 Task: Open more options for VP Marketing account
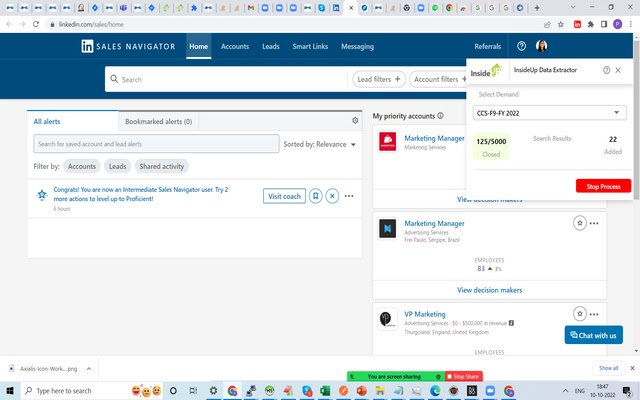tap(594, 314)
